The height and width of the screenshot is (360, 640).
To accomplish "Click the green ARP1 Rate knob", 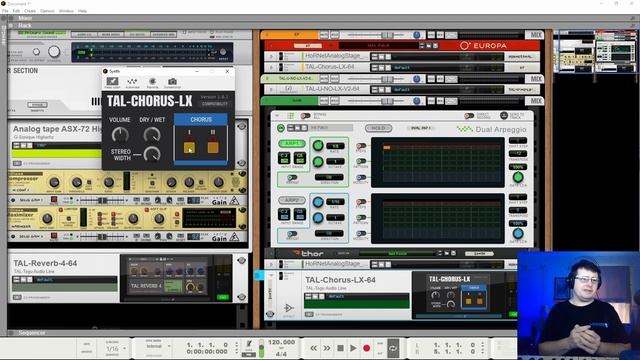I will (318, 145).
